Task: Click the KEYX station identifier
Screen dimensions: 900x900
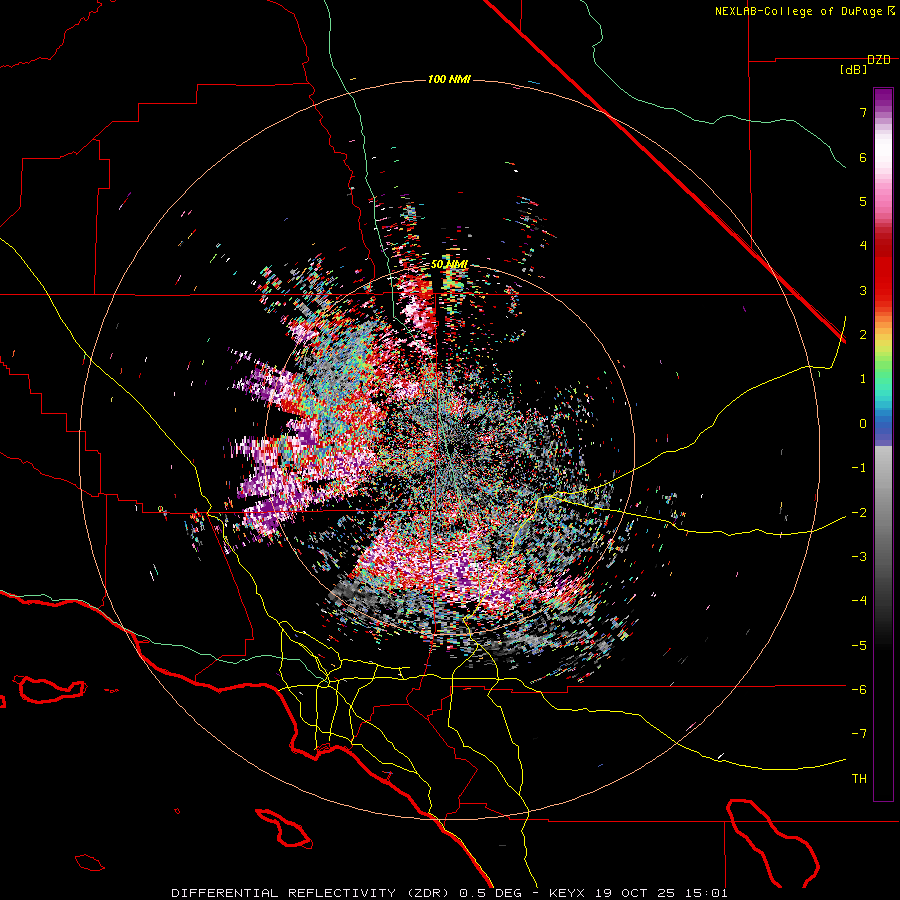Action: click(x=568, y=893)
